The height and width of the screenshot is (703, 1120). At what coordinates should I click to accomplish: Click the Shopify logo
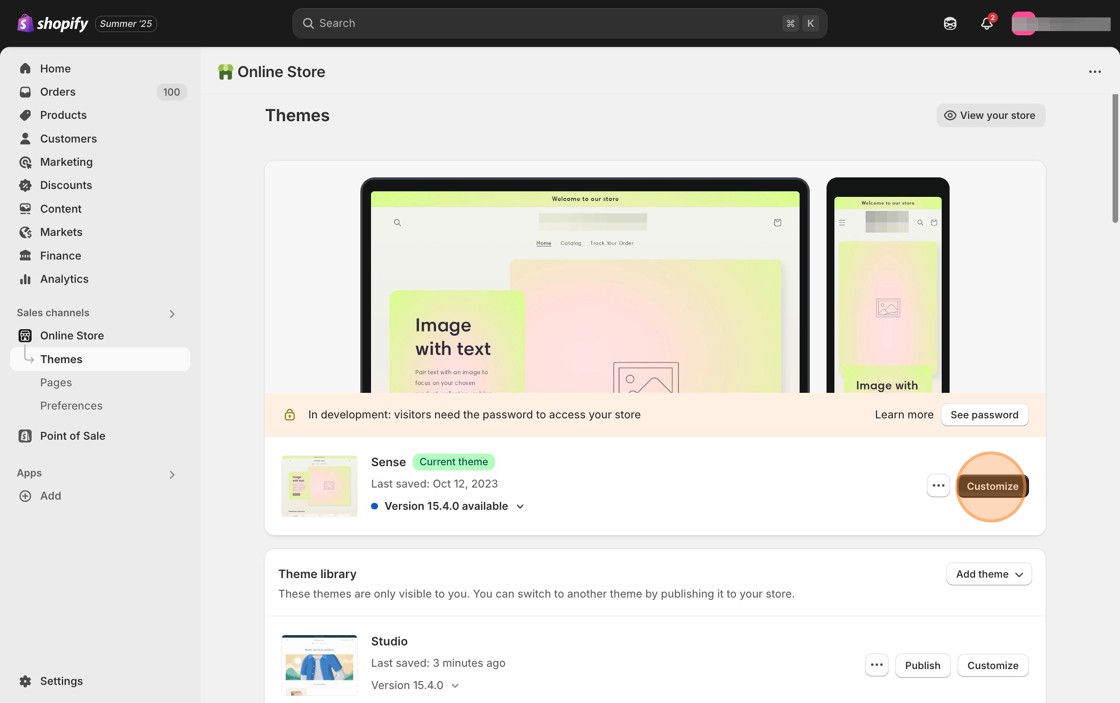[54, 23]
